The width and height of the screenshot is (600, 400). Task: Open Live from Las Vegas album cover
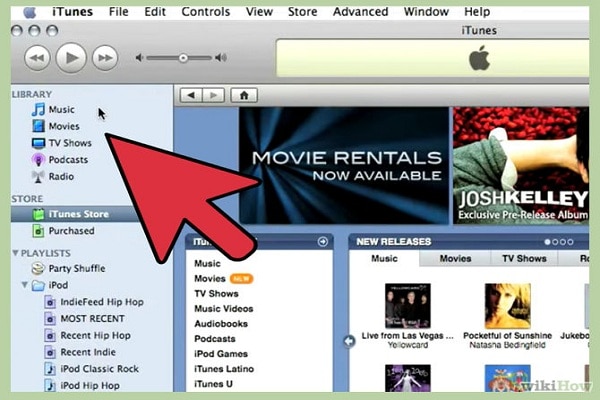(x=408, y=306)
